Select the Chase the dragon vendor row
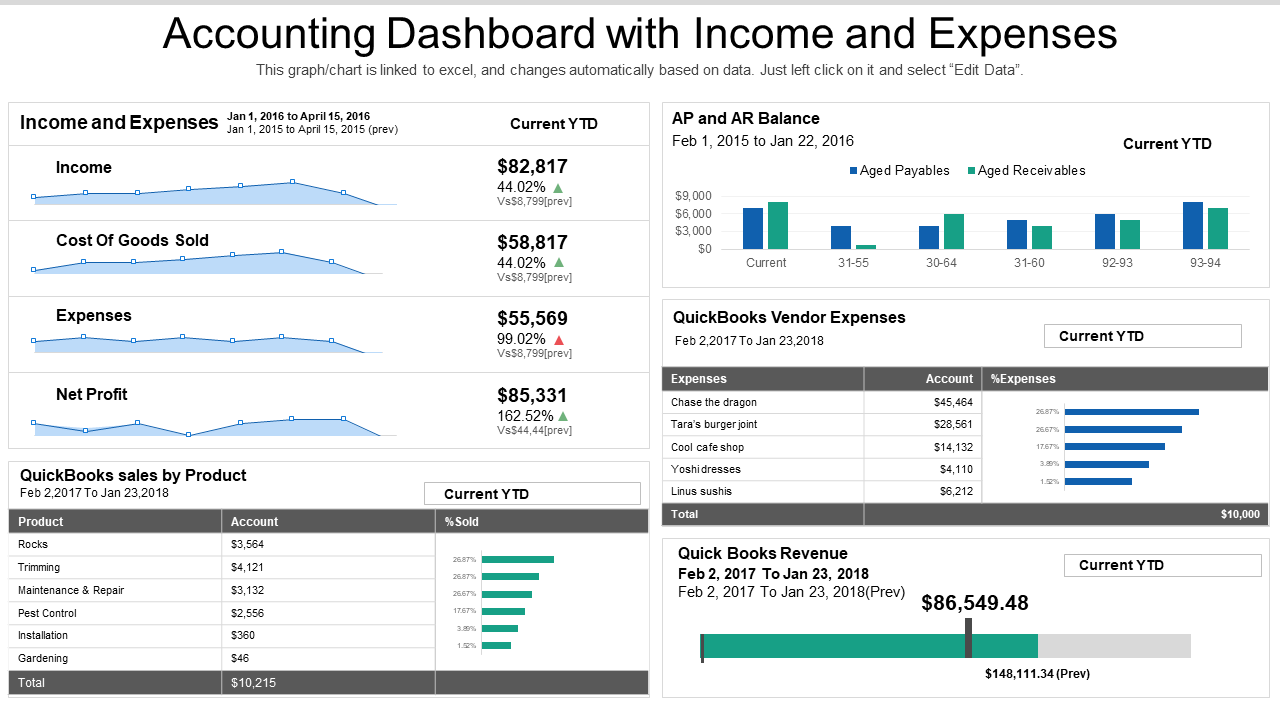 click(x=762, y=402)
